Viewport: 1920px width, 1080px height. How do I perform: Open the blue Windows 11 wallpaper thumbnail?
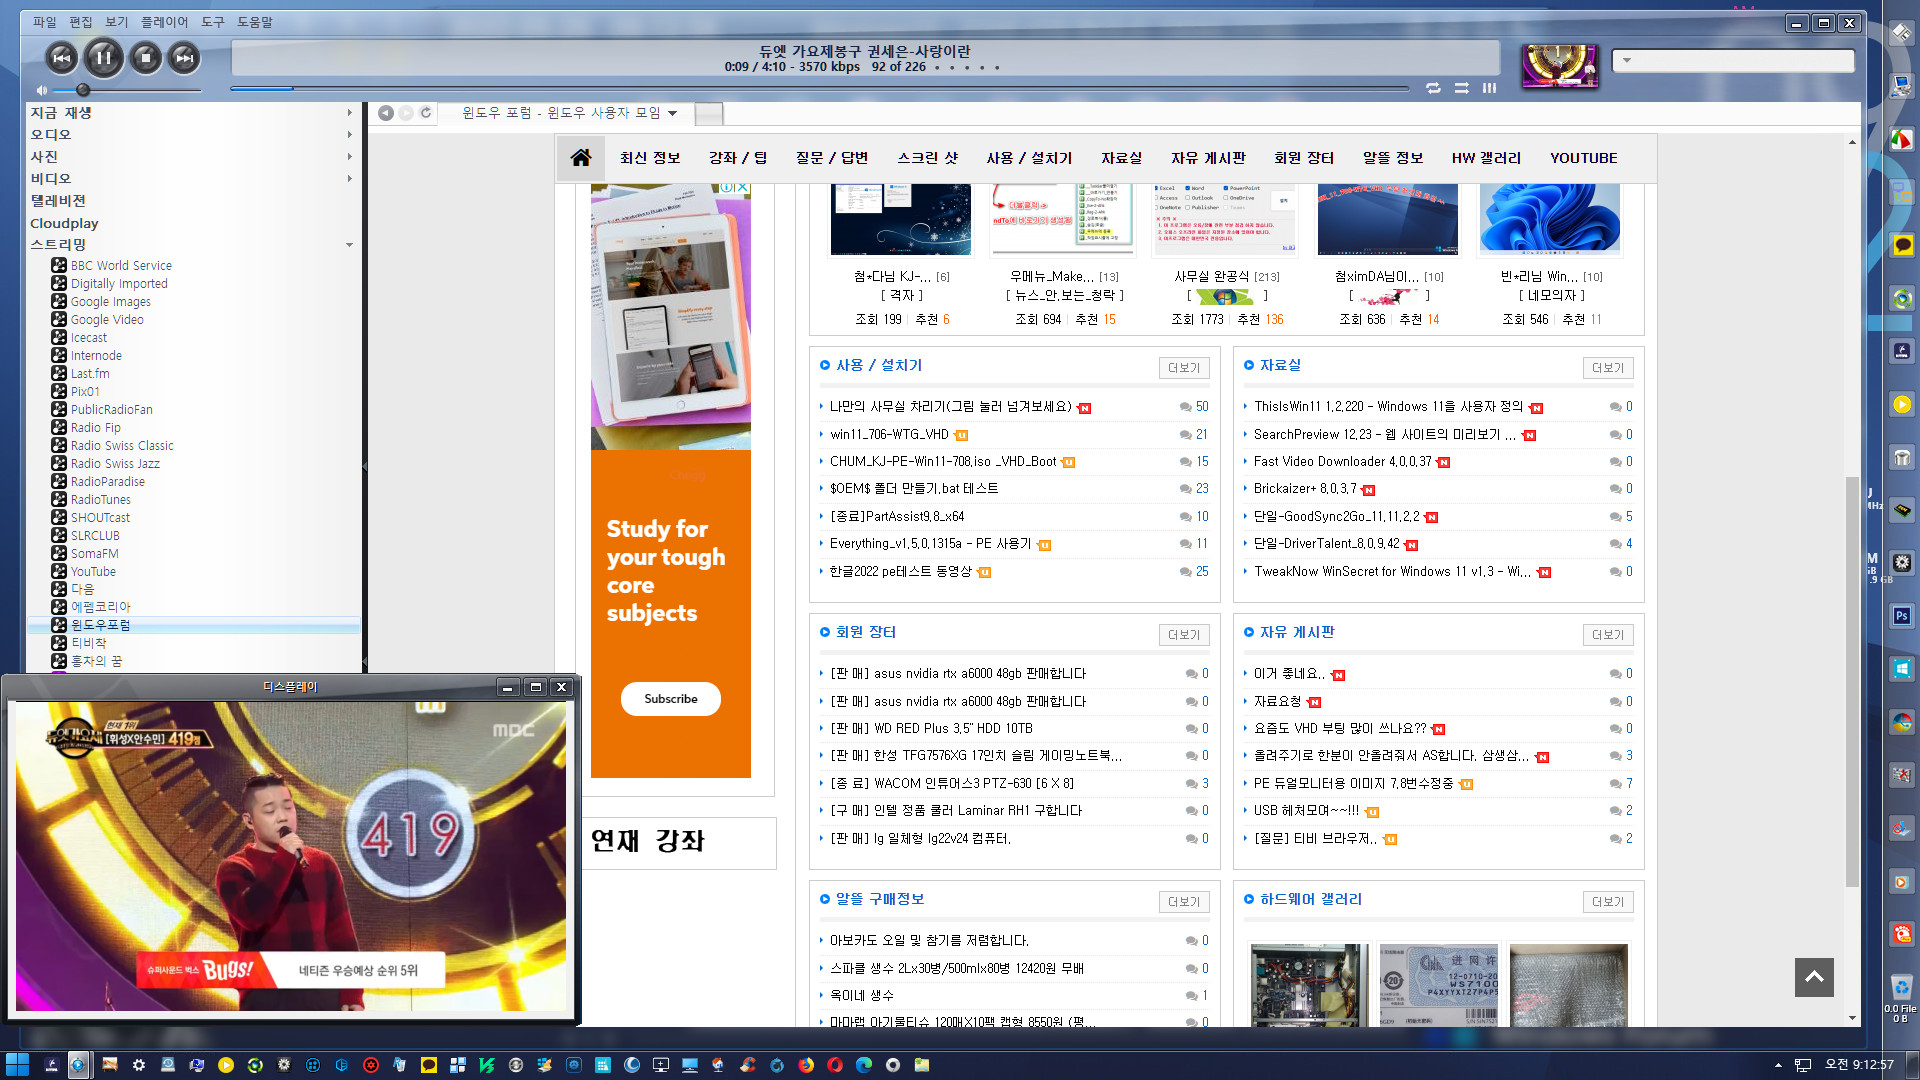[1549, 220]
